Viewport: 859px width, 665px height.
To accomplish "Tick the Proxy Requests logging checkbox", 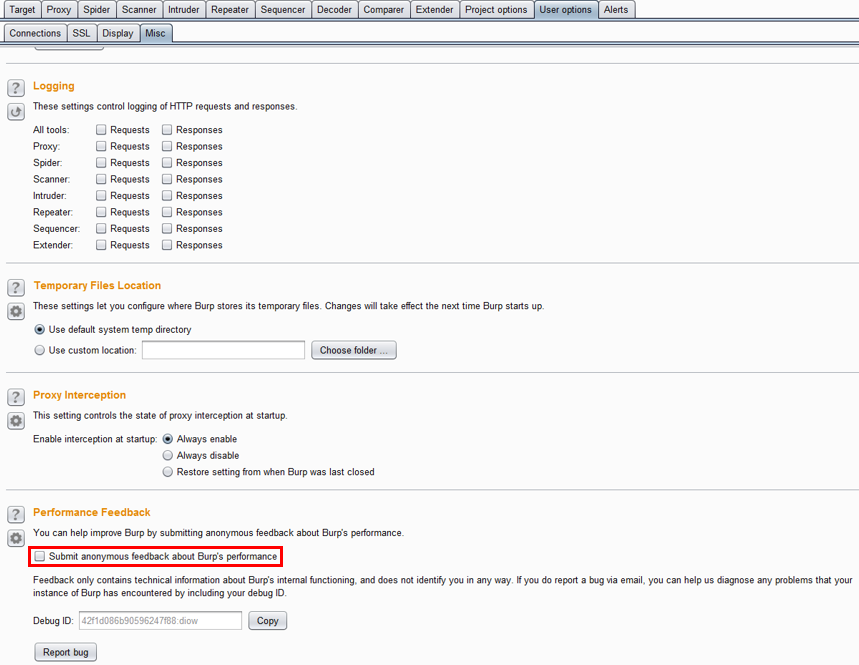I will click(x=101, y=146).
